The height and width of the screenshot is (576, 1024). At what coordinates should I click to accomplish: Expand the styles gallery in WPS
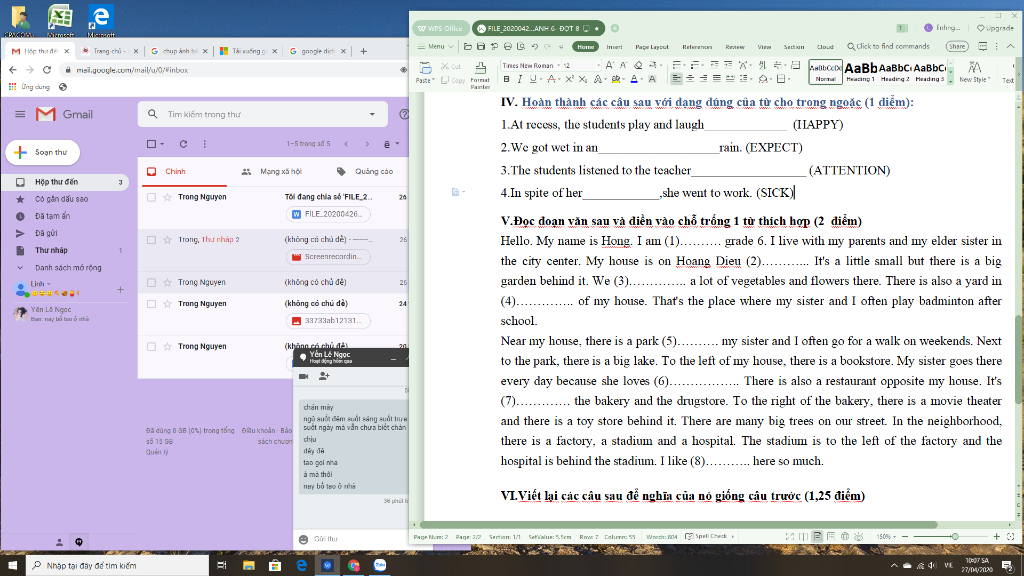[x=950, y=80]
